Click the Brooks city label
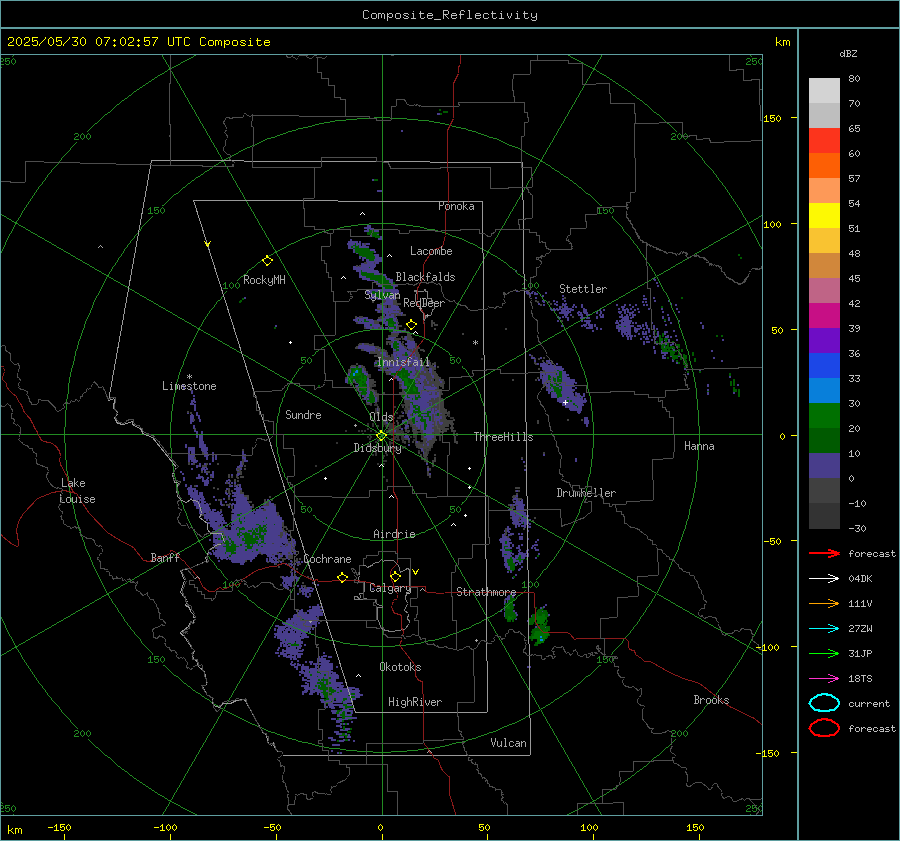900x841 pixels. [x=711, y=700]
